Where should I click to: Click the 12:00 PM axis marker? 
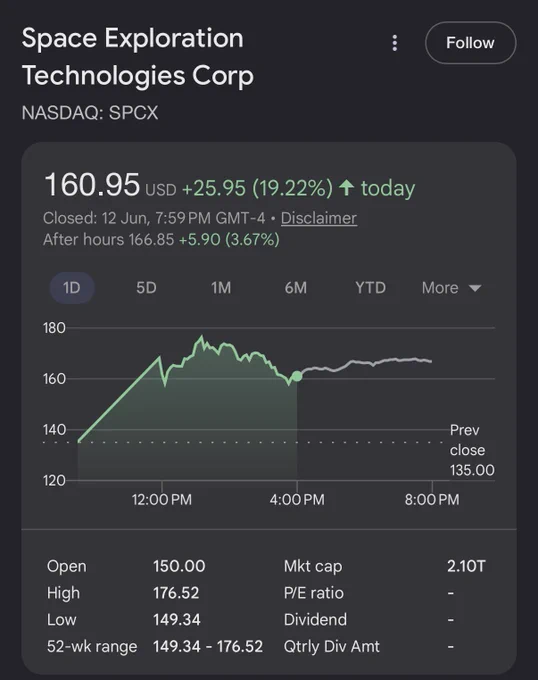point(162,499)
